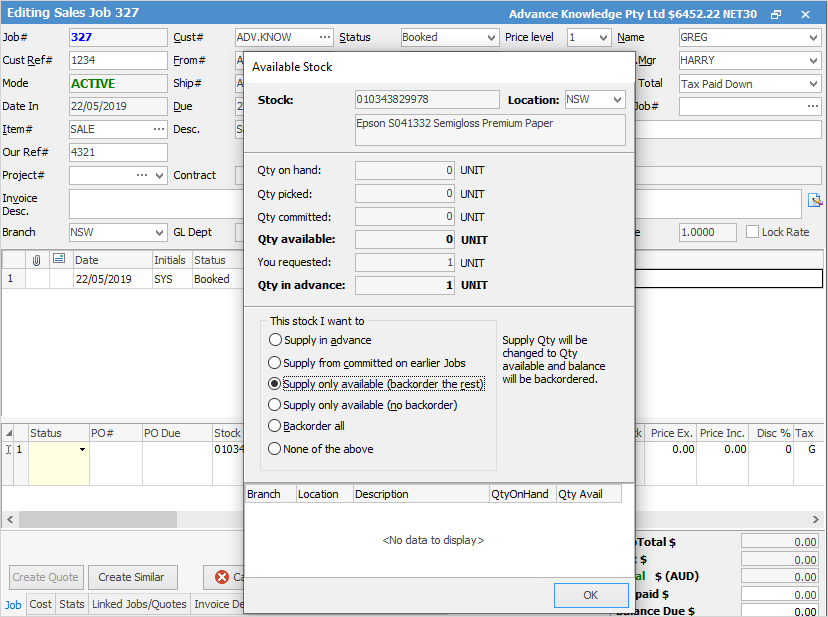This screenshot has height=617, width=828.
Task: Click the comment icon column header
Action: coord(59,260)
